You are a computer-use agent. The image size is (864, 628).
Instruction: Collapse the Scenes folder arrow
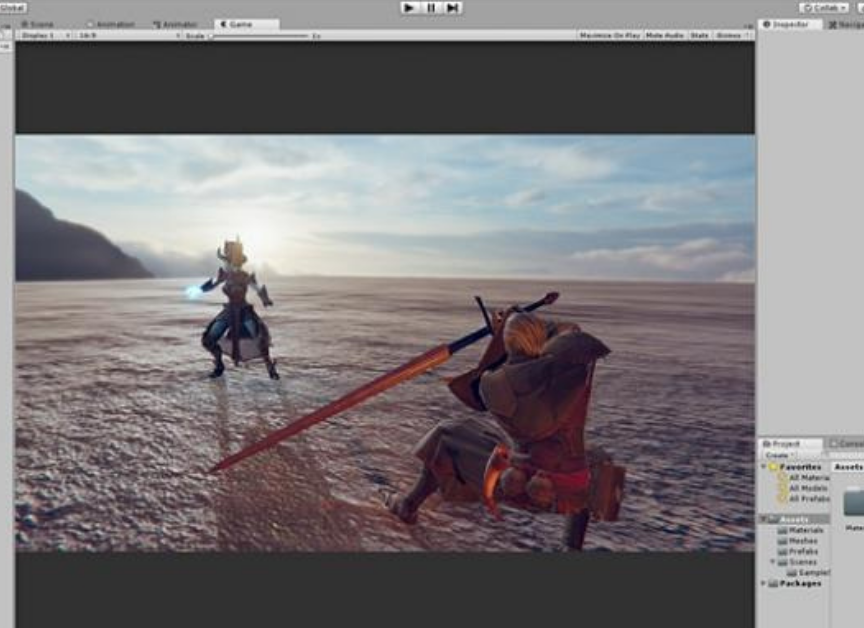coord(773,562)
